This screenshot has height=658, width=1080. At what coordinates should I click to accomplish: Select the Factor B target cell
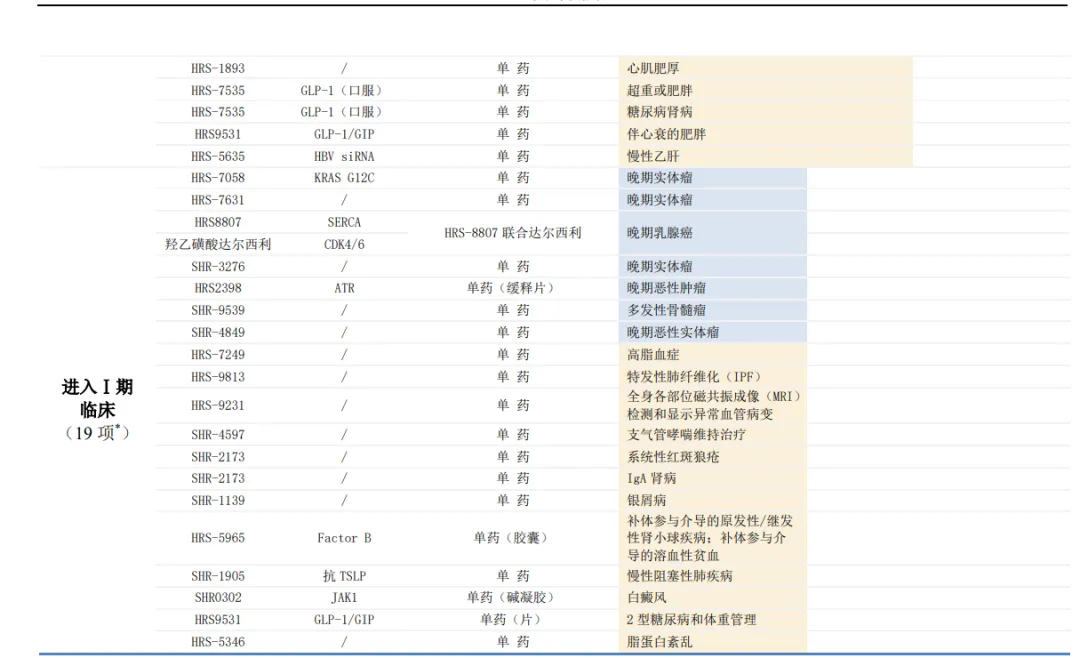(344, 538)
